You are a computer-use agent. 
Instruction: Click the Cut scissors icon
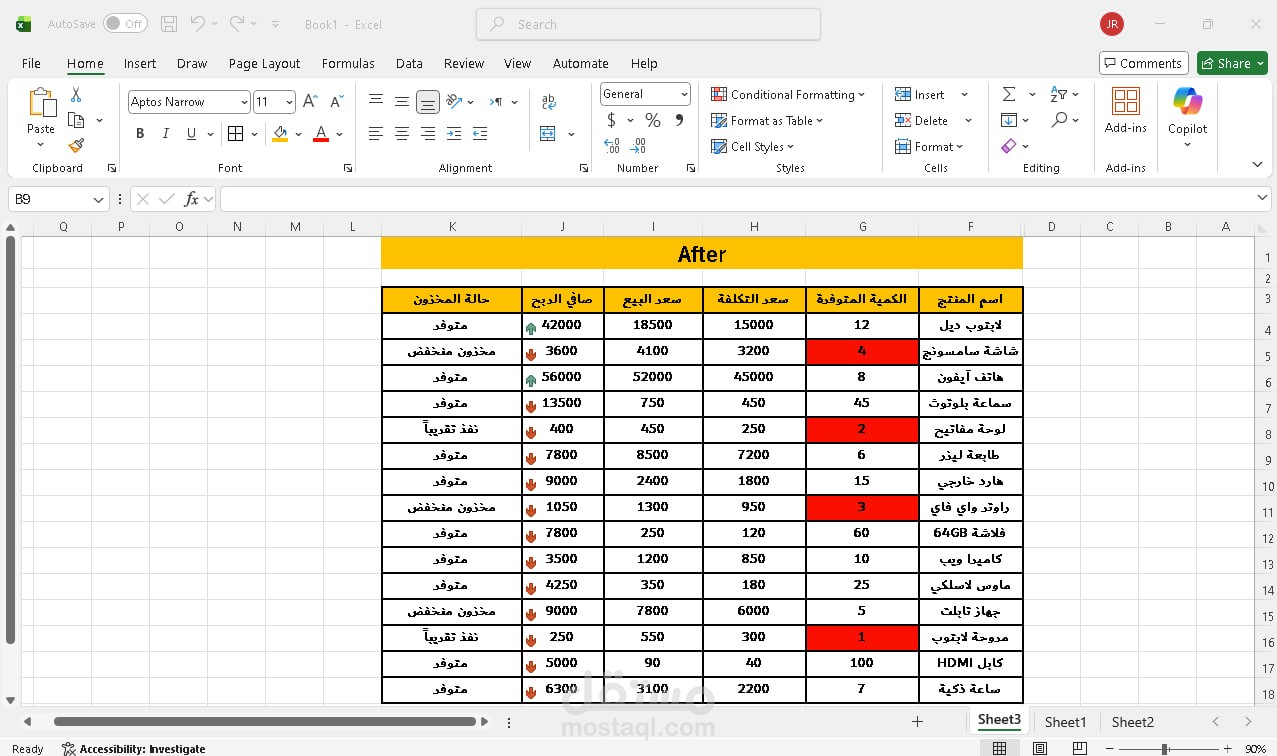click(x=76, y=95)
